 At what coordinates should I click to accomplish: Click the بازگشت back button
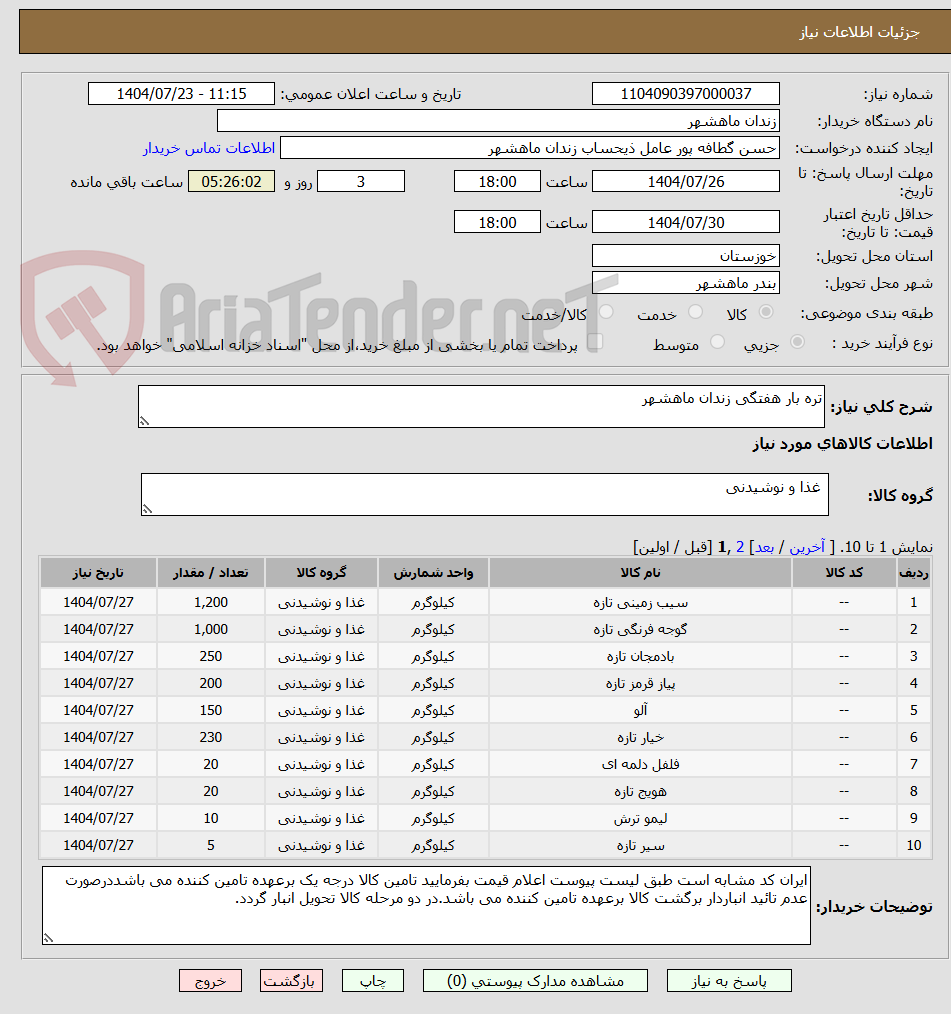291,981
